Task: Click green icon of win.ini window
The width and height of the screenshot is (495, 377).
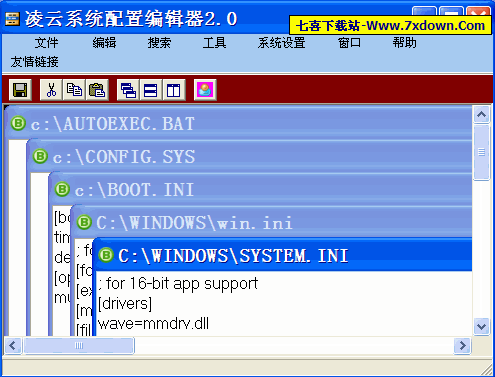Action: point(84,222)
